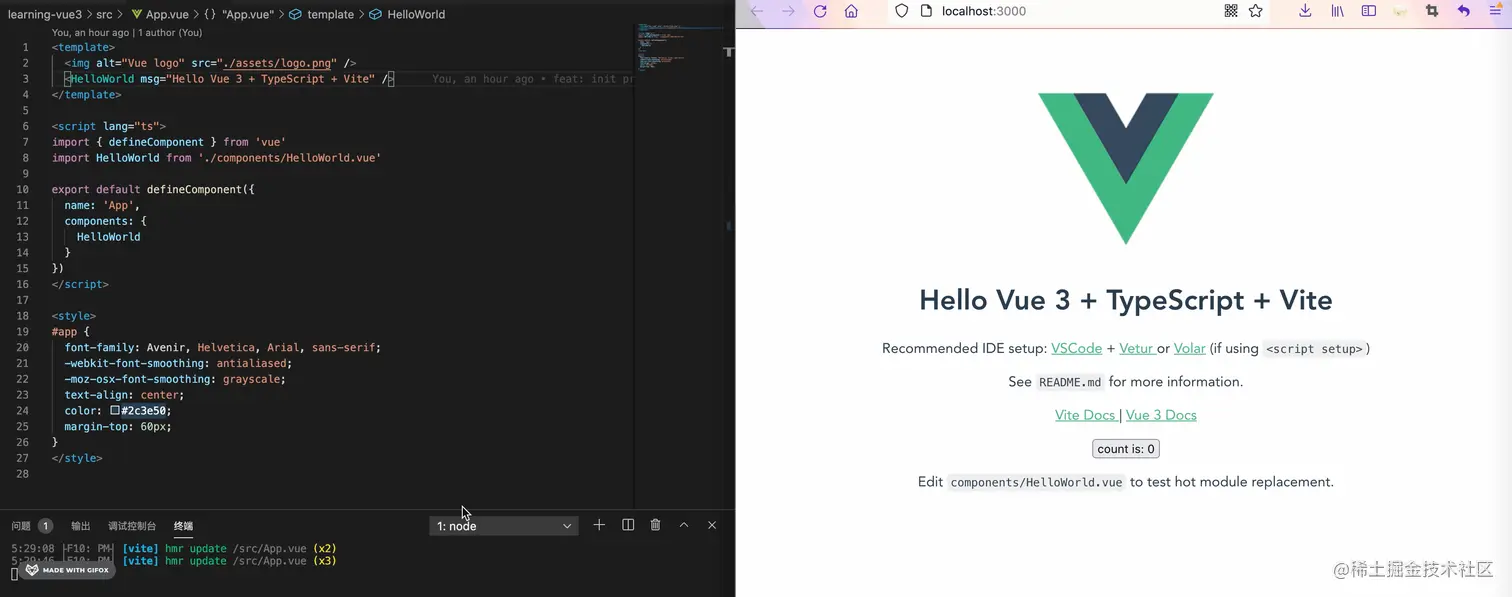Viewport: 1512px width, 597px height.
Task: Open the Vite Docs link
Action: pyautogui.click(x=1085, y=415)
